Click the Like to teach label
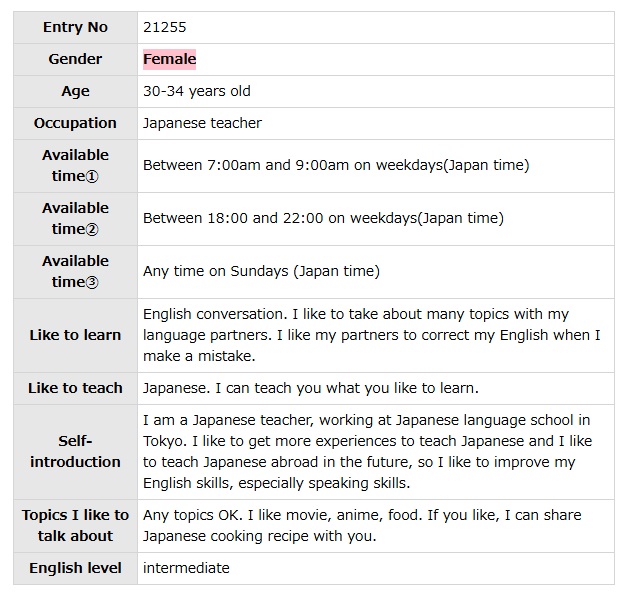Image resolution: width=634 pixels, height=595 pixels. pyautogui.click(x=75, y=388)
